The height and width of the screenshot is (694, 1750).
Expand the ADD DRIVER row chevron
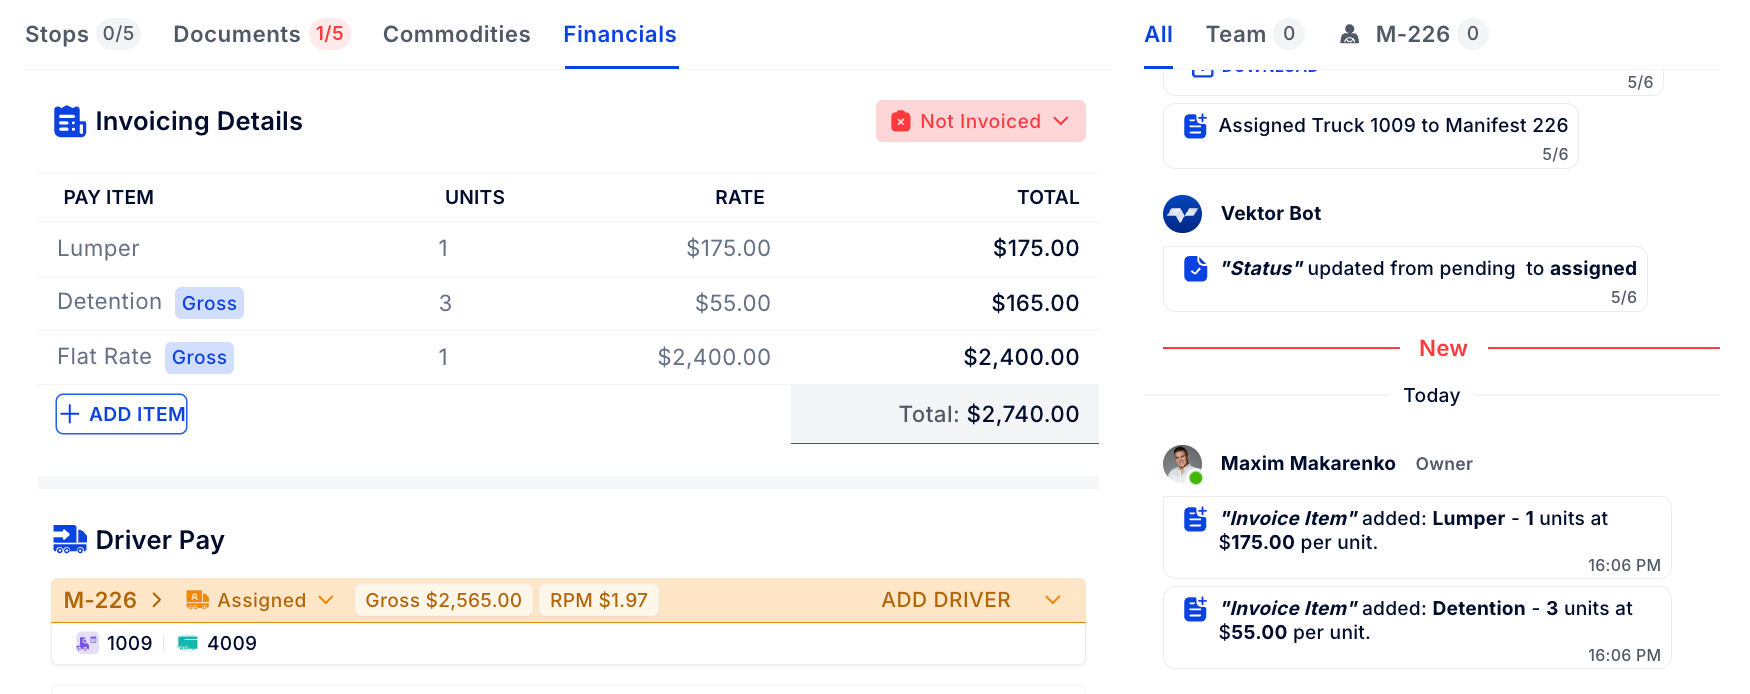click(x=1053, y=600)
